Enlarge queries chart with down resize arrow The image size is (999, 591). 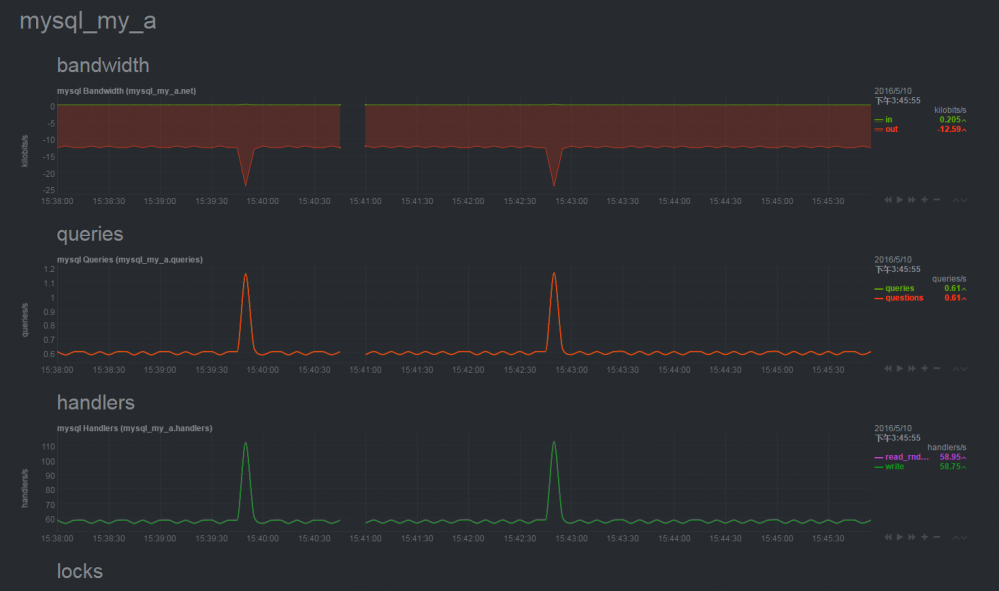[964, 369]
